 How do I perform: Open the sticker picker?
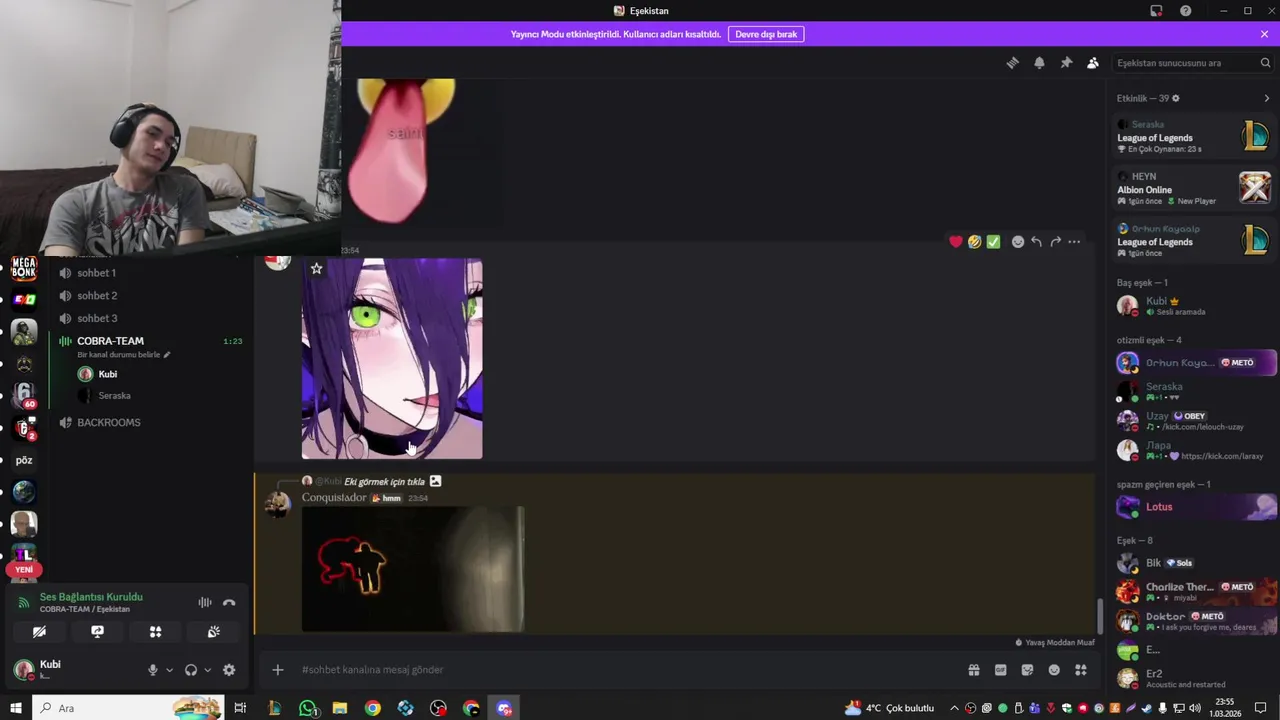[x=1027, y=670]
